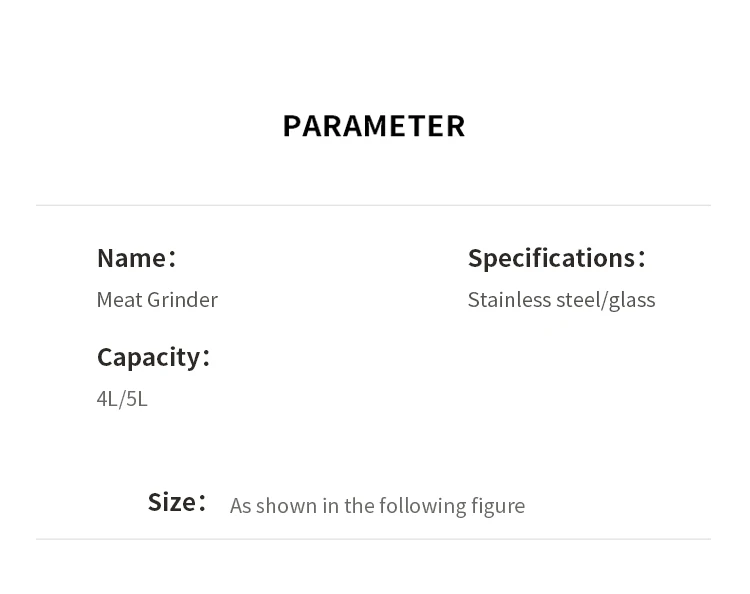The height and width of the screenshot is (594, 750).
Task: Click the word shown
Action: tap(286, 506)
